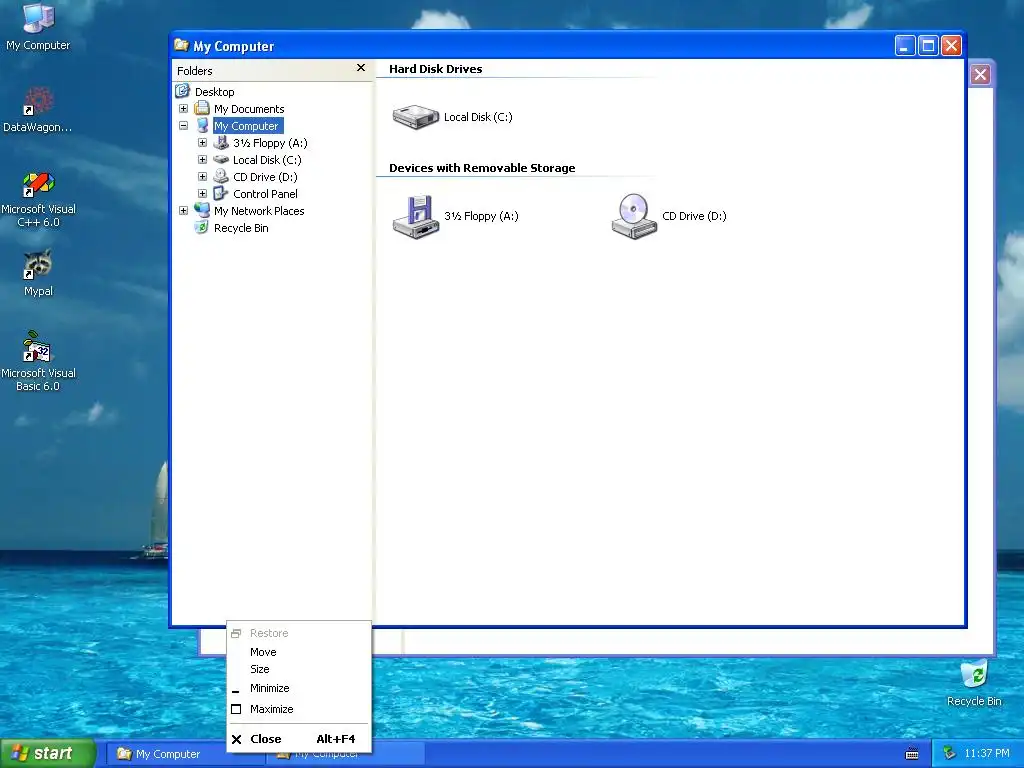Select Microsoft Visual Basic 6.0 shortcut

pyautogui.click(x=38, y=361)
